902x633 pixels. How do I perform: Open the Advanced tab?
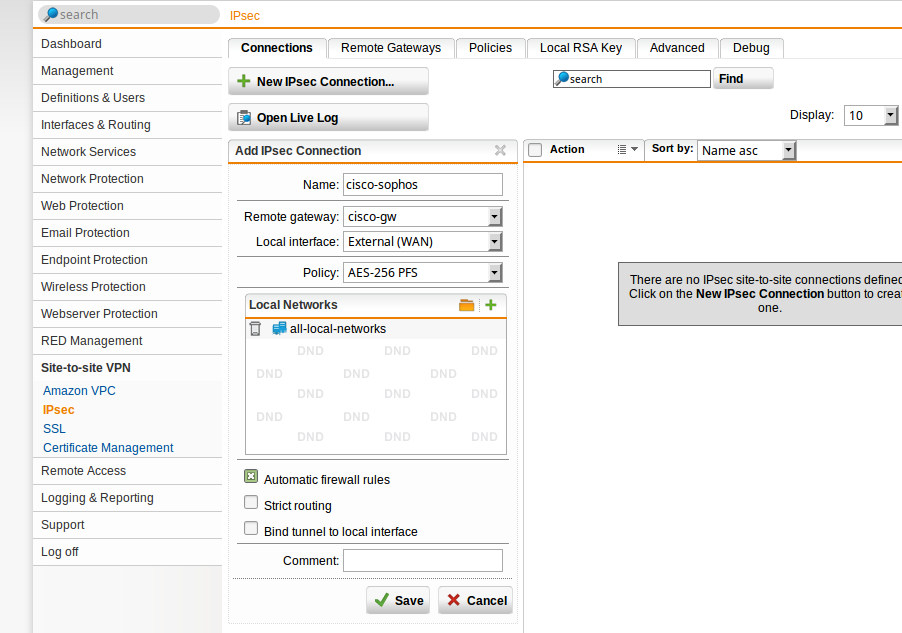coord(677,47)
